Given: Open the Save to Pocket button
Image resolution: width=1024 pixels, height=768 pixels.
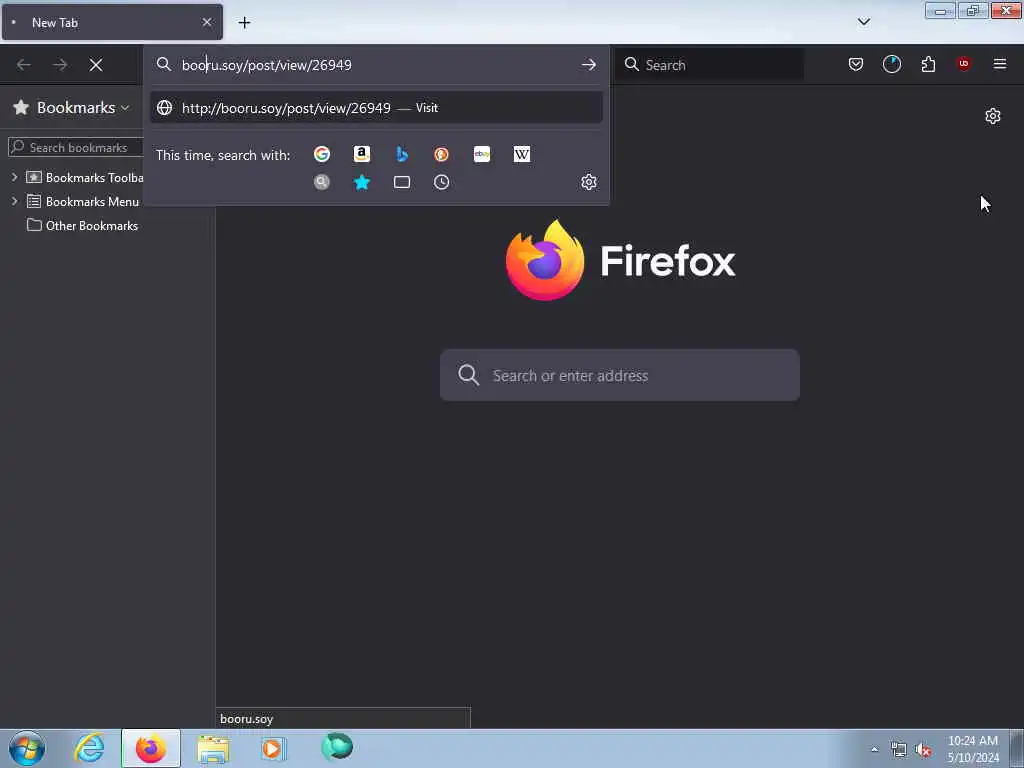Looking at the screenshot, I should click(x=856, y=64).
